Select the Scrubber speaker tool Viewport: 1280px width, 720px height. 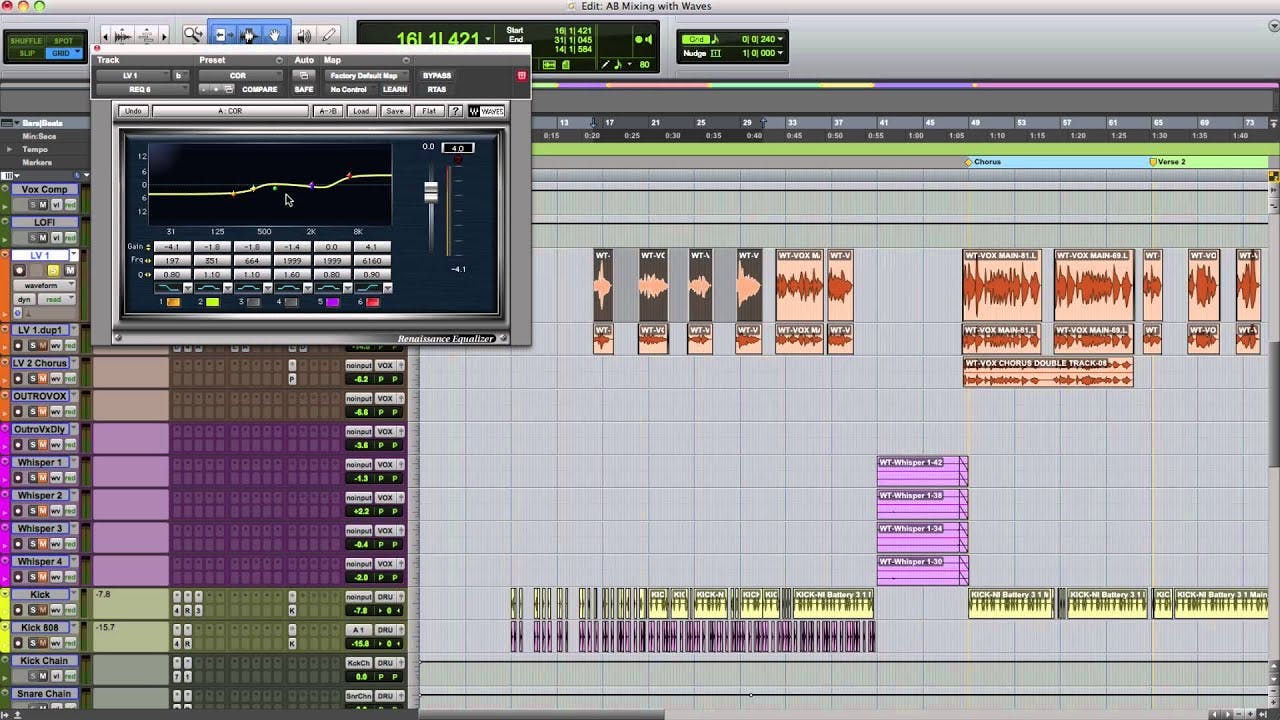303,35
